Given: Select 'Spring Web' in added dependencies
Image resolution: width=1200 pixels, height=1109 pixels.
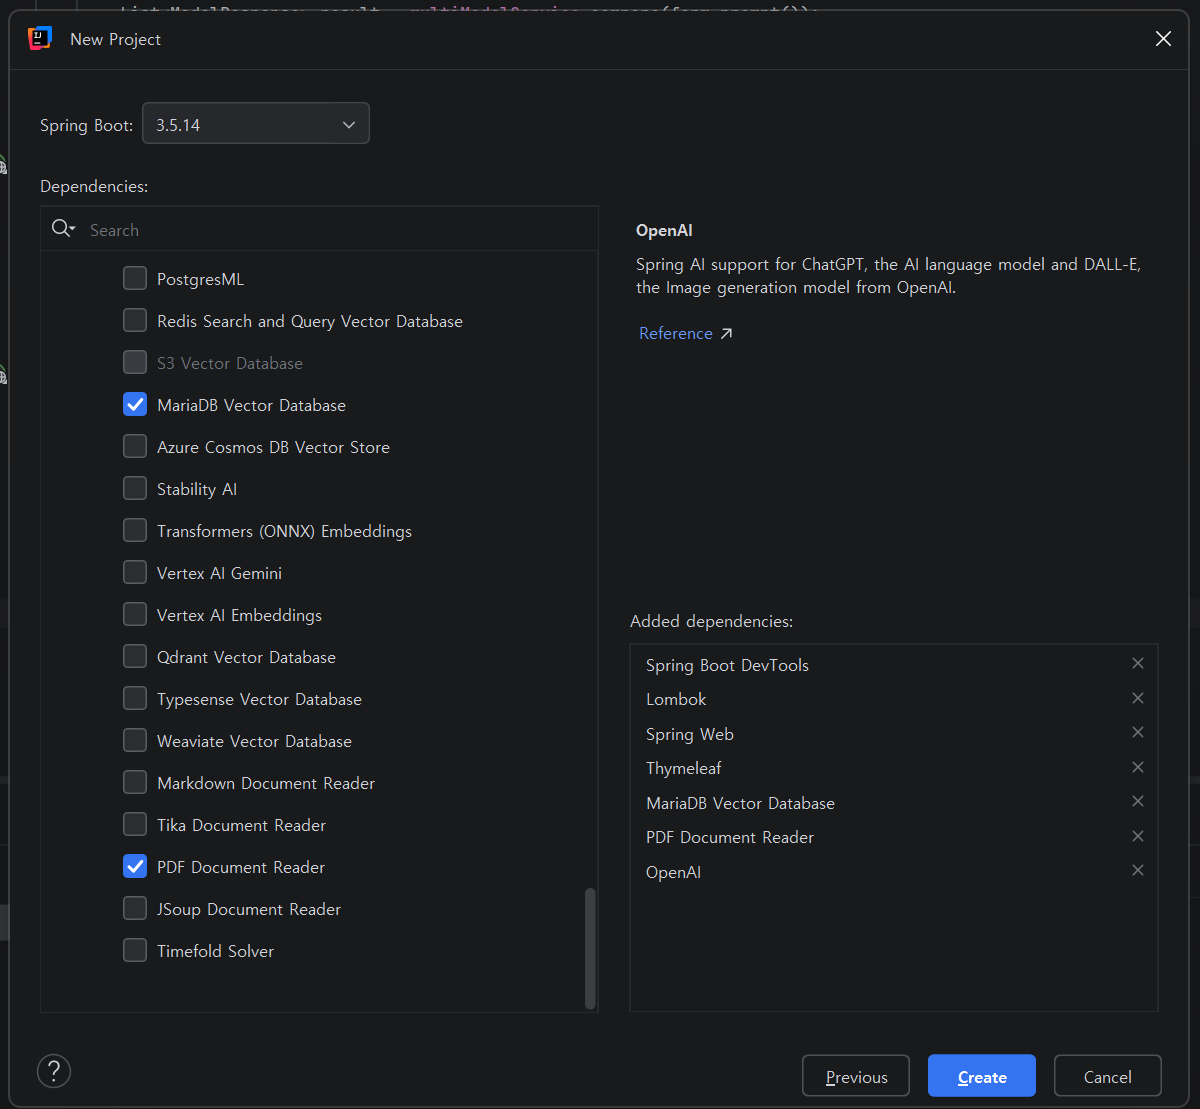Looking at the screenshot, I should pyautogui.click(x=690, y=734).
